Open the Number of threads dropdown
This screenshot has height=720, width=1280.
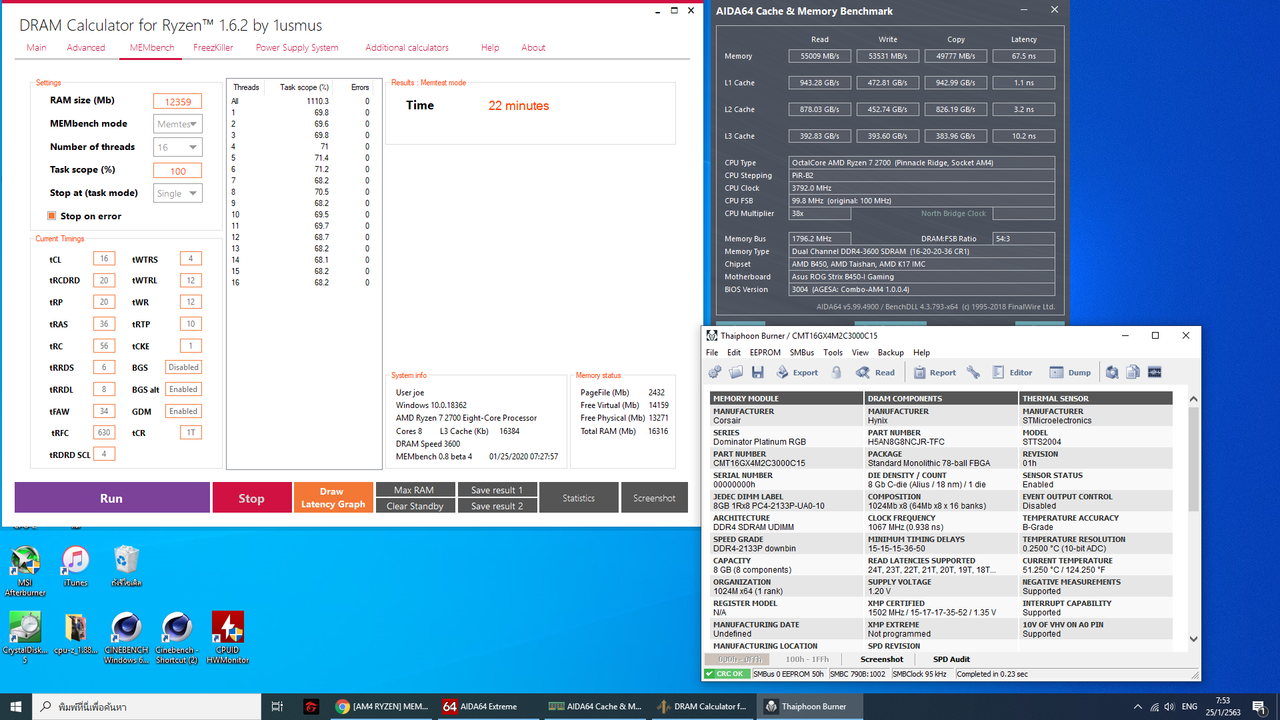(x=178, y=147)
